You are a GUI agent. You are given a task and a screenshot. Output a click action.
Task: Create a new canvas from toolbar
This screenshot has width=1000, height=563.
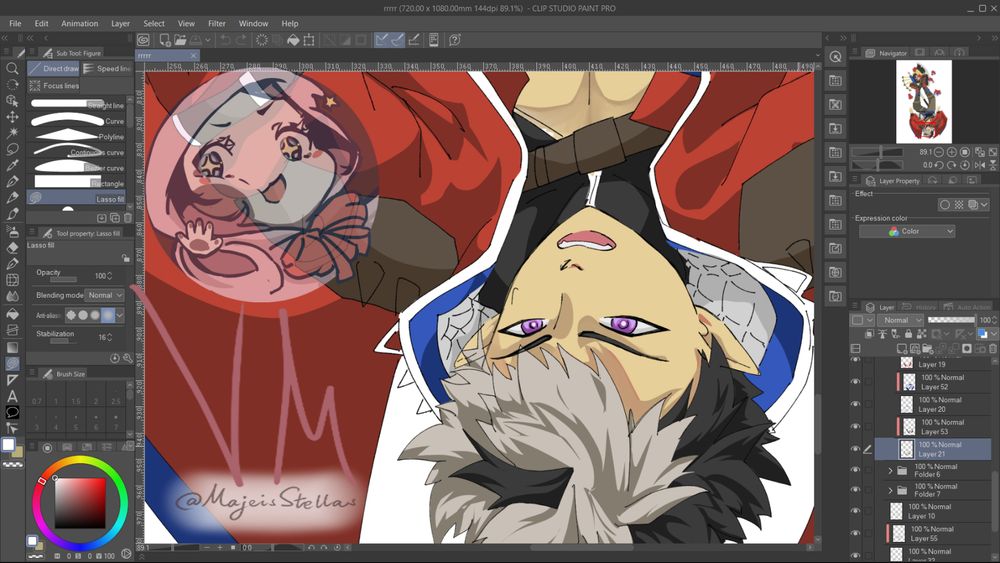pos(165,40)
